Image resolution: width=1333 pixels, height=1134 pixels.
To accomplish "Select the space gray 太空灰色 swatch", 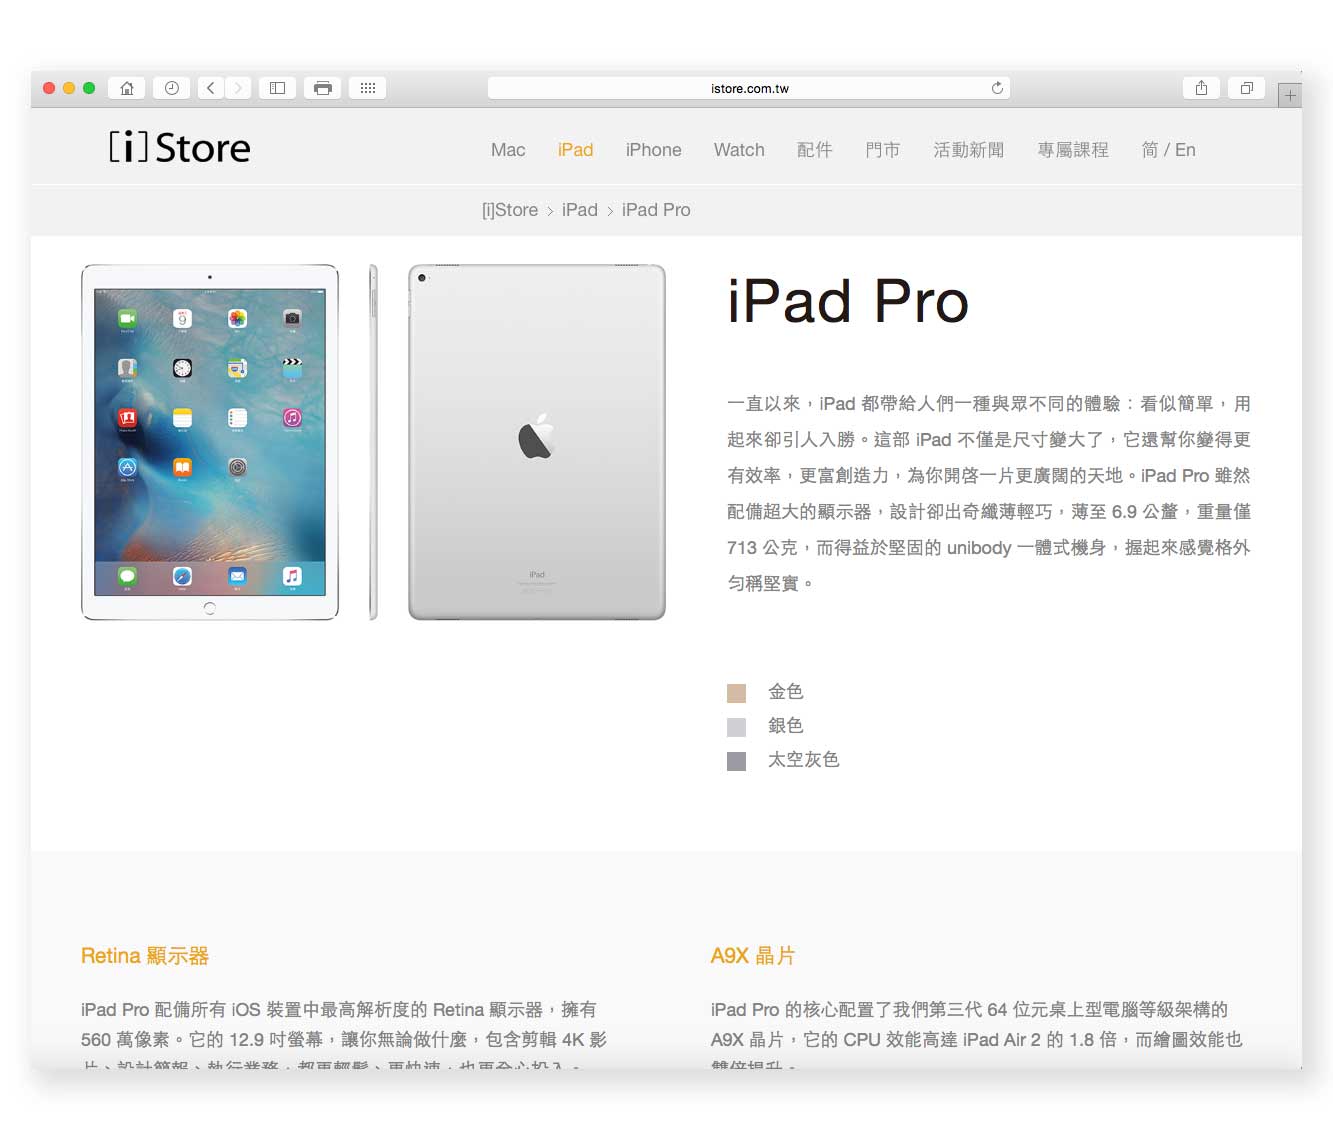I will pyautogui.click(x=736, y=761).
